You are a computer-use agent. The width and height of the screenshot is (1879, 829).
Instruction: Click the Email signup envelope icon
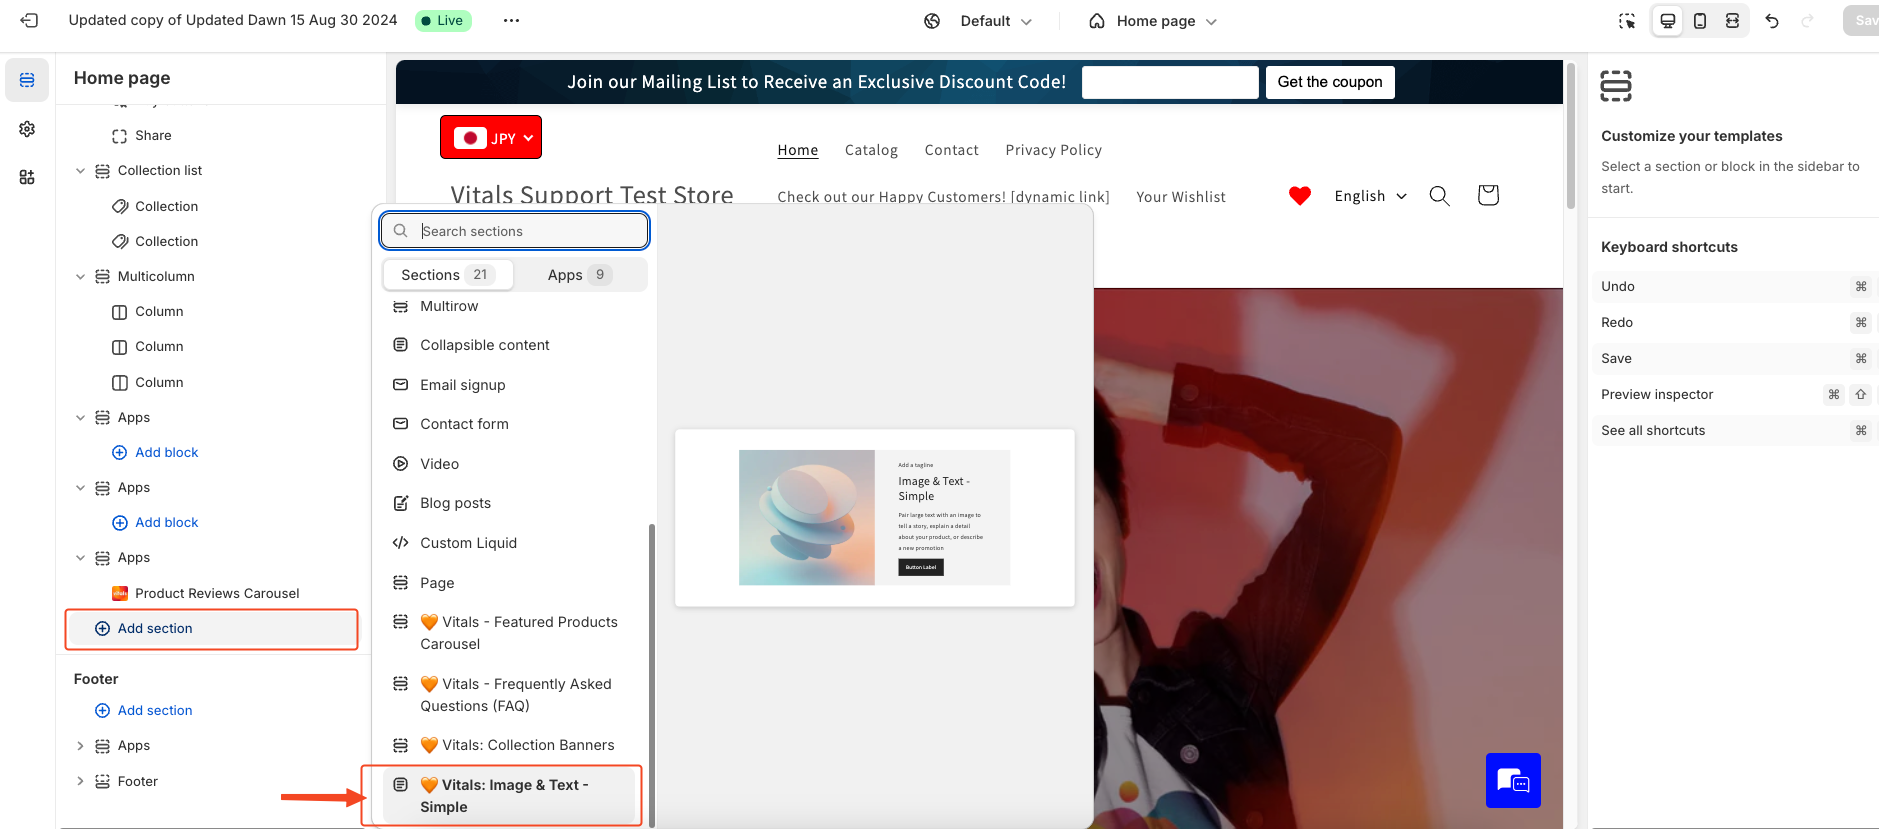[x=400, y=385]
